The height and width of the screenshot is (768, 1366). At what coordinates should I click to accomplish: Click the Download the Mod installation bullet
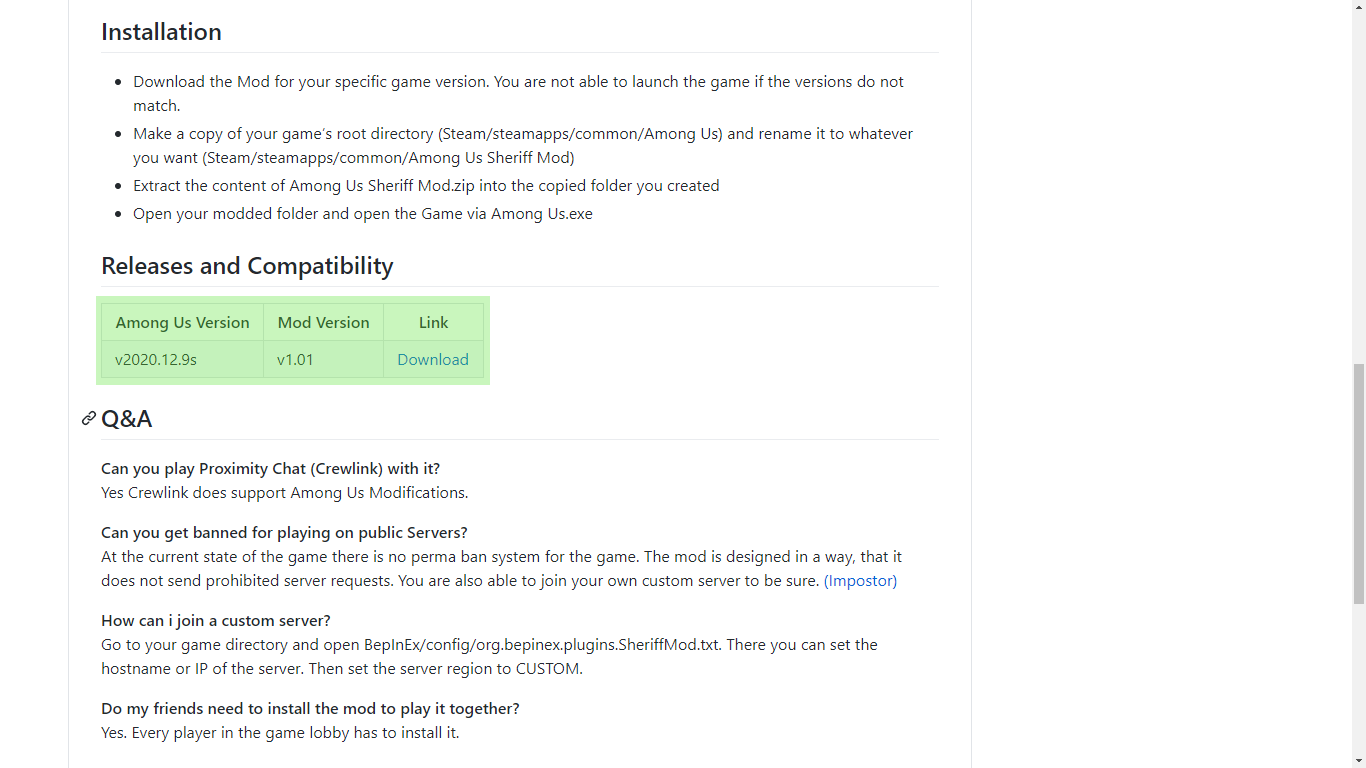point(518,82)
